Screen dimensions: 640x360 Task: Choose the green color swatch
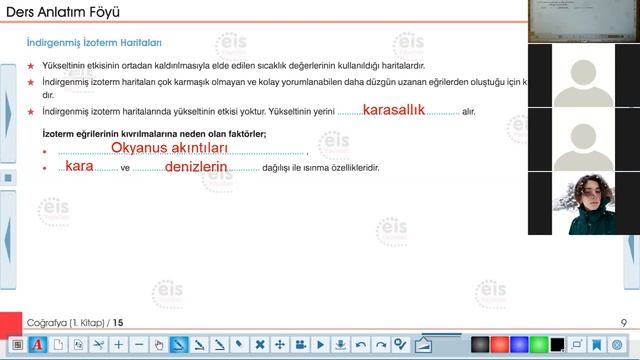pyautogui.click(x=539, y=345)
